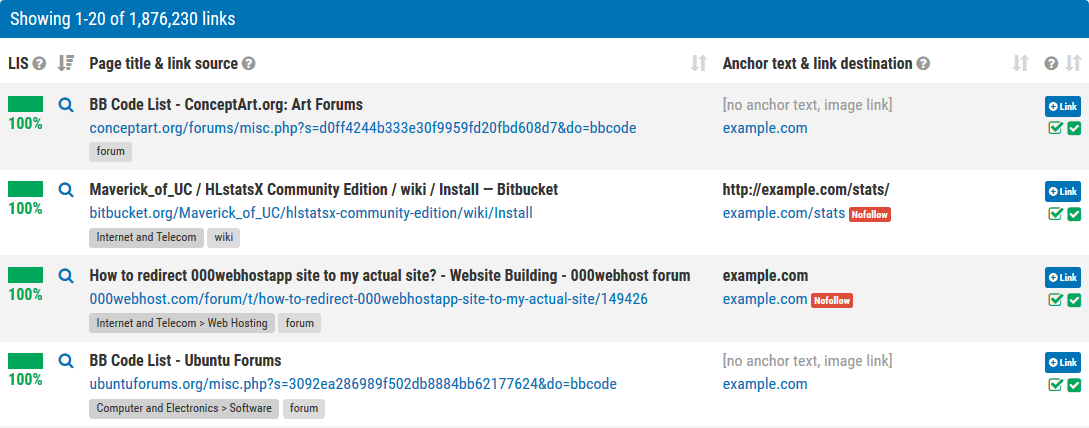This screenshot has width=1089, height=428.
Task: Click the 'forum' tag under ConceptArt.org
Action: click(x=110, y=152)
